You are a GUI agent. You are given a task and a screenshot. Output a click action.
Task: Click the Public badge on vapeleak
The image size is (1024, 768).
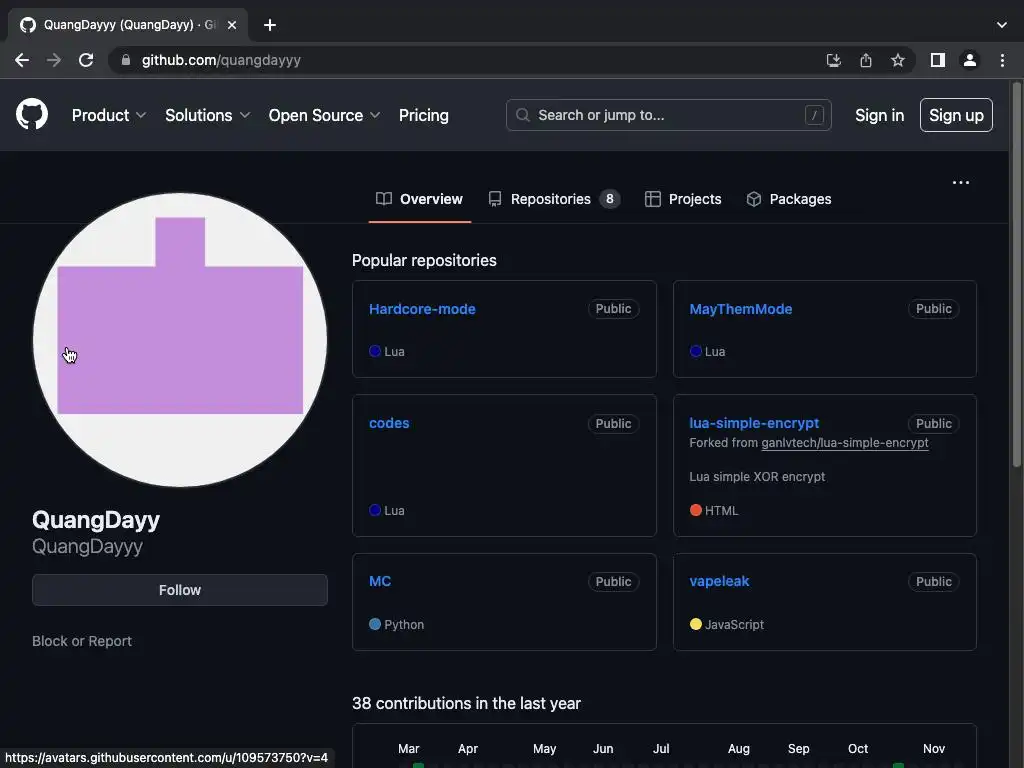933,581
